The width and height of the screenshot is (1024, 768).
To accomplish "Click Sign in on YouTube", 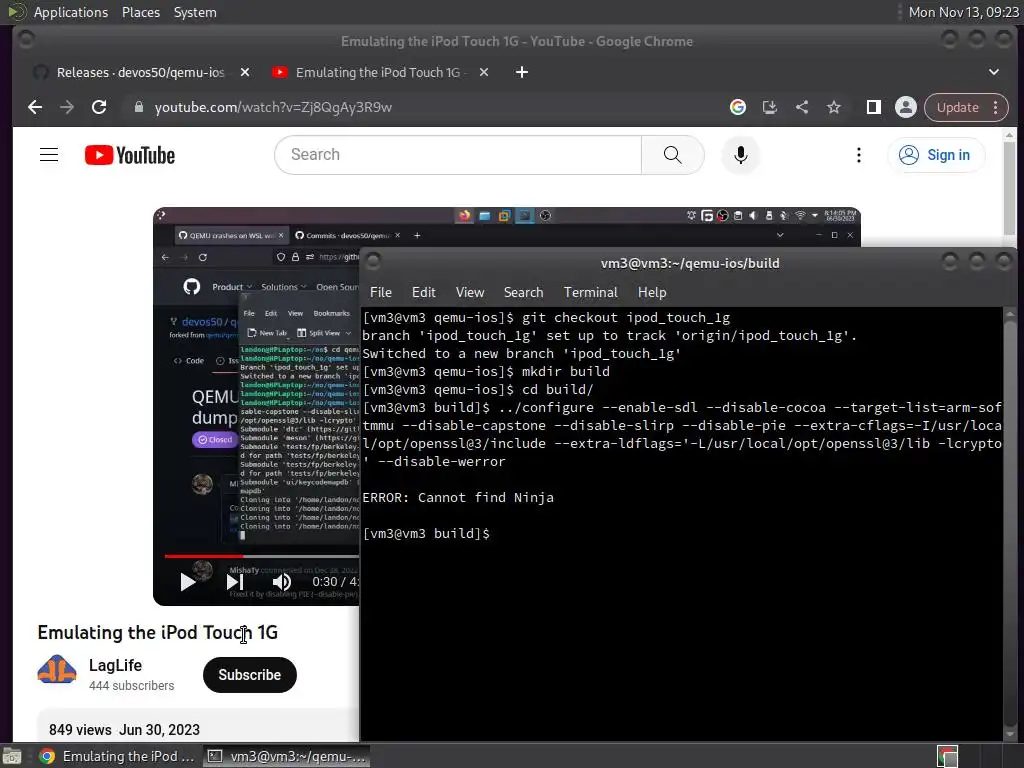I will click(936, 155).
